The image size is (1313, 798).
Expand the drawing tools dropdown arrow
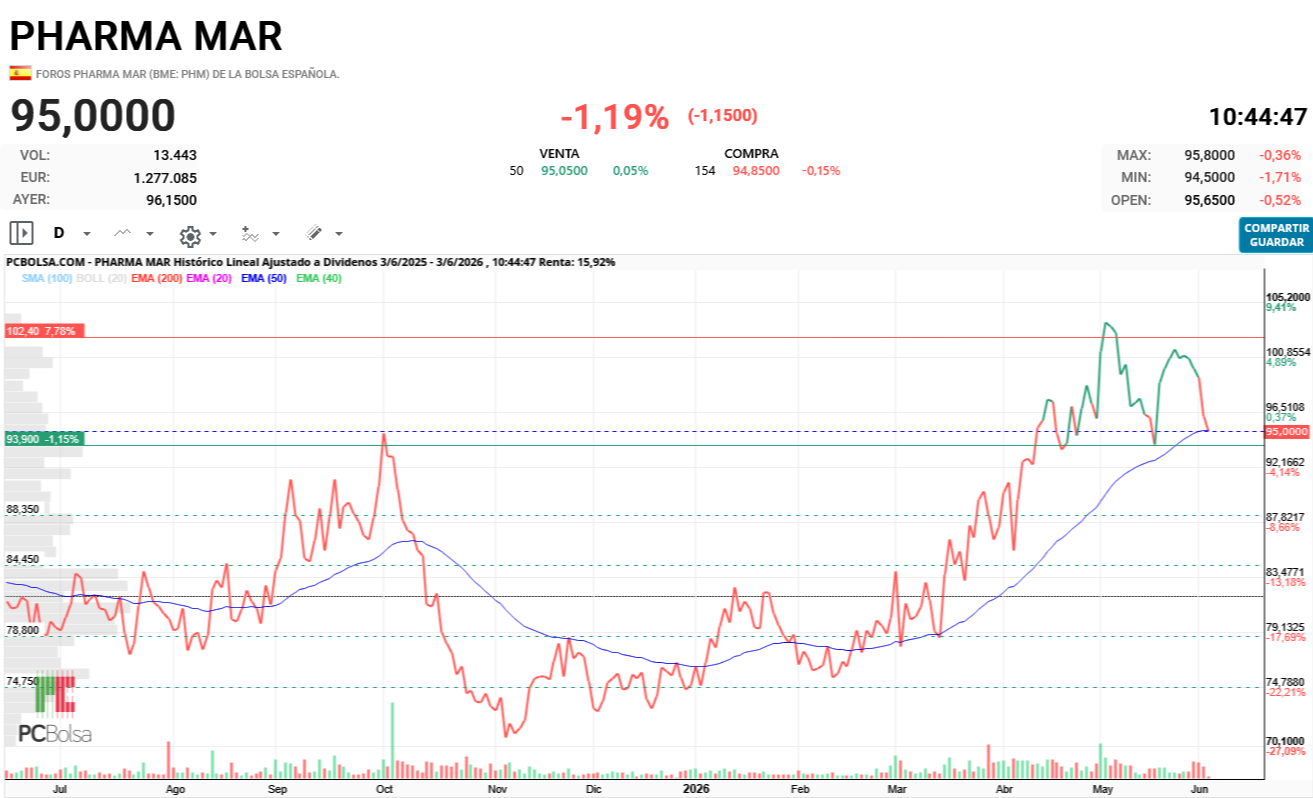339,234
